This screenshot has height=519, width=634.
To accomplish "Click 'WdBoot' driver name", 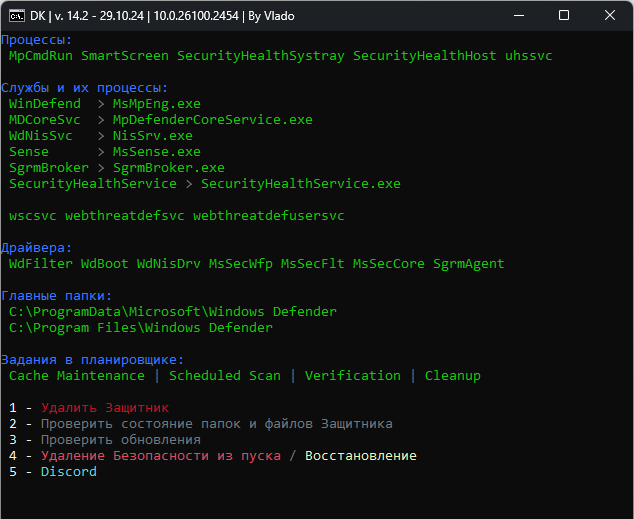I will pos(105,264).
